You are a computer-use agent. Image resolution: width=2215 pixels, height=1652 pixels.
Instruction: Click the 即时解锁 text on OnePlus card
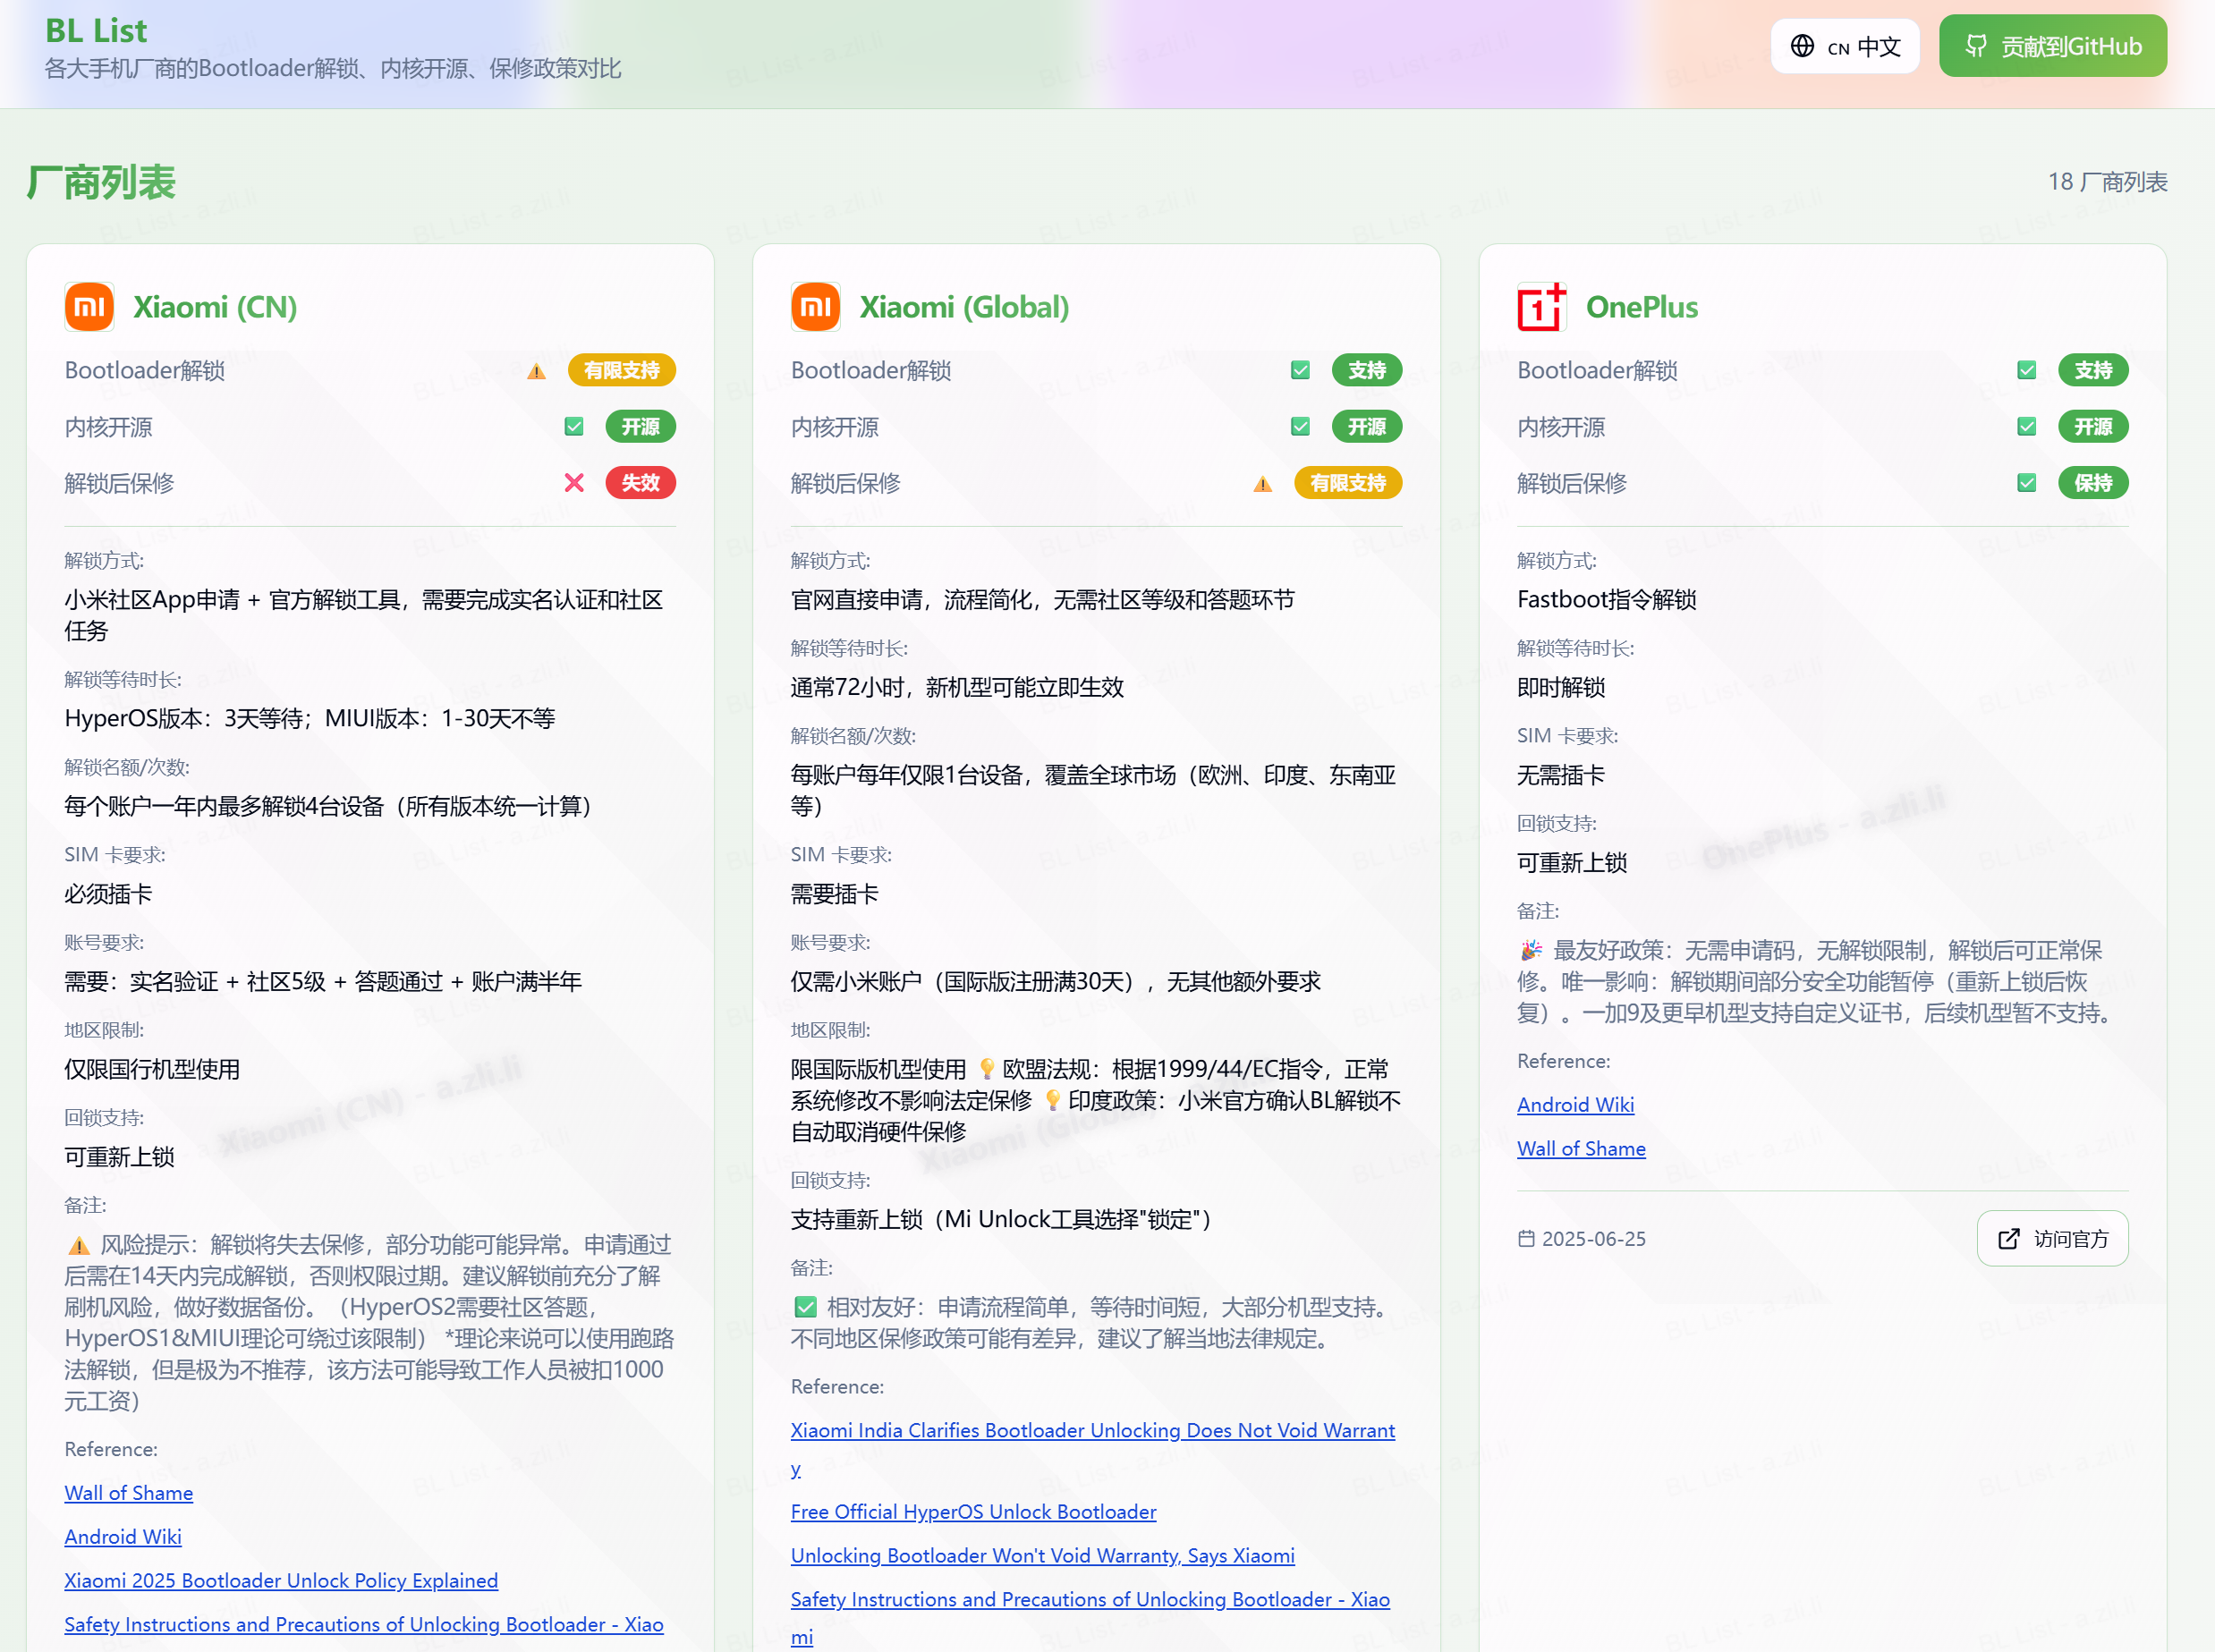pyautogui.click(x=1561, y=688)
